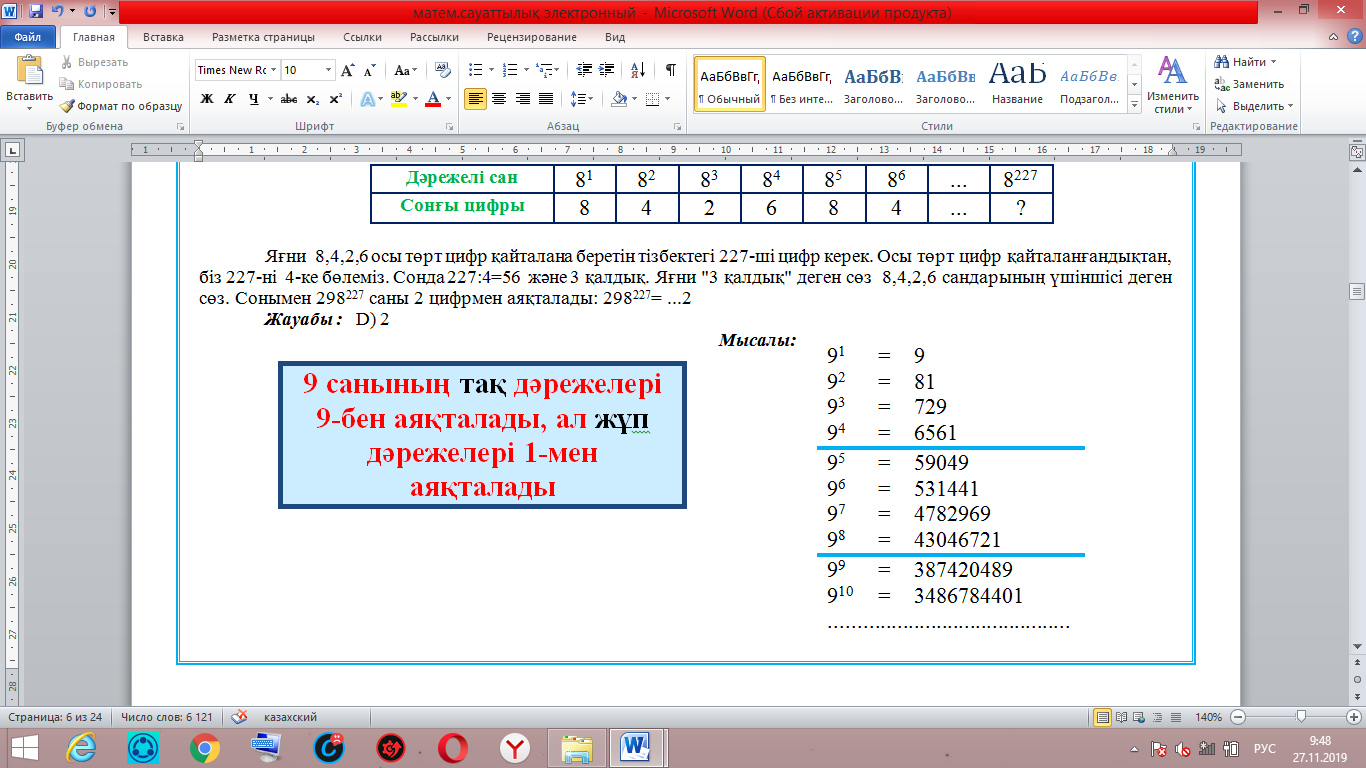Zoom out with the minus button

1238,717
